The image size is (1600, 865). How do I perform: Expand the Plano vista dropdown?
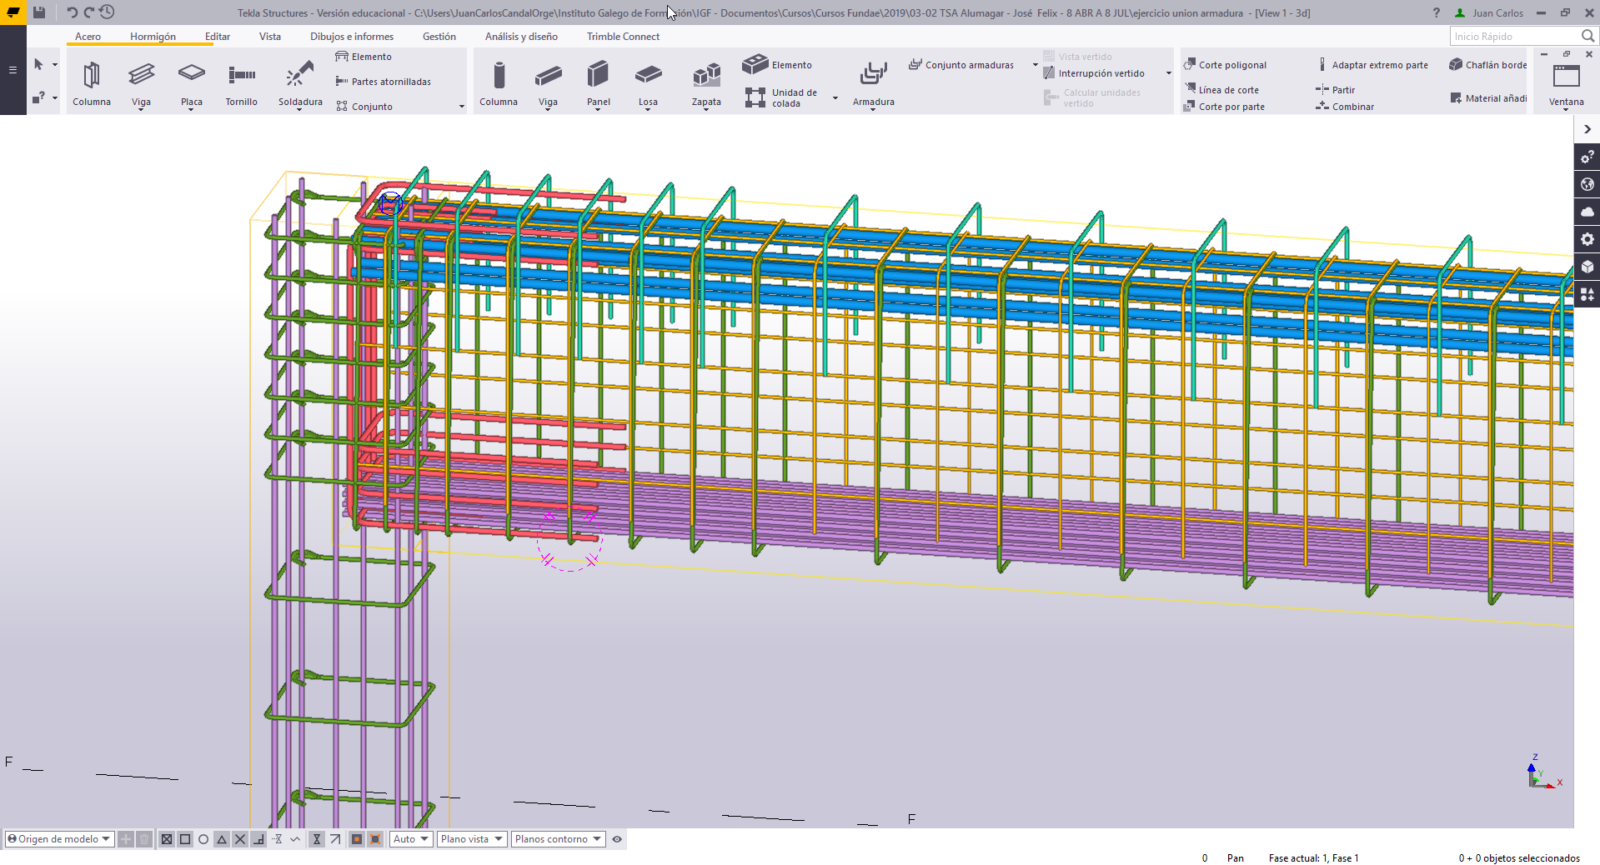[x=471, y=840]
